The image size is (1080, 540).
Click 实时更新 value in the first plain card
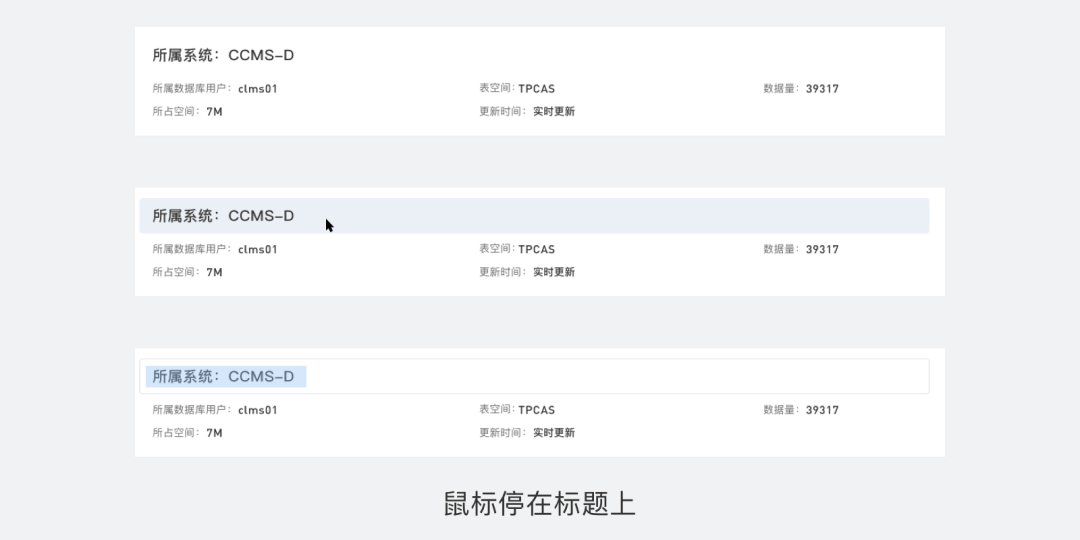[554, 112]
